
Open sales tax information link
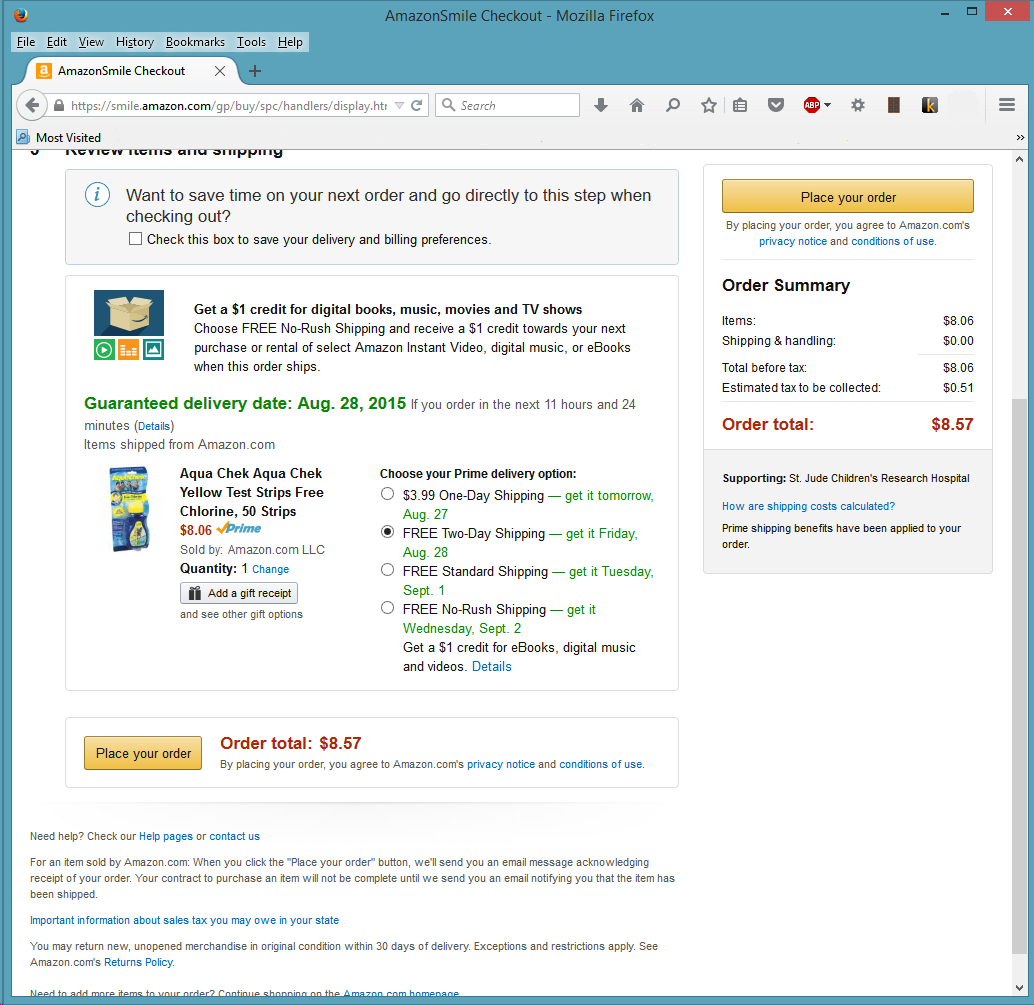click(184, 920)
